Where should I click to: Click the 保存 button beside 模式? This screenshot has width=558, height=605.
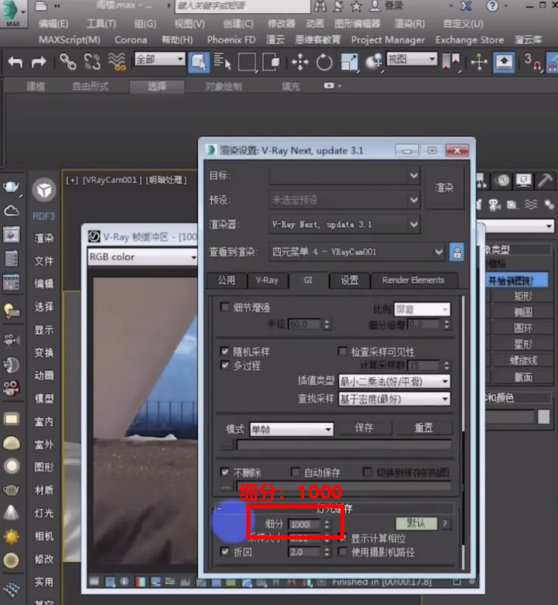[364, 428]
